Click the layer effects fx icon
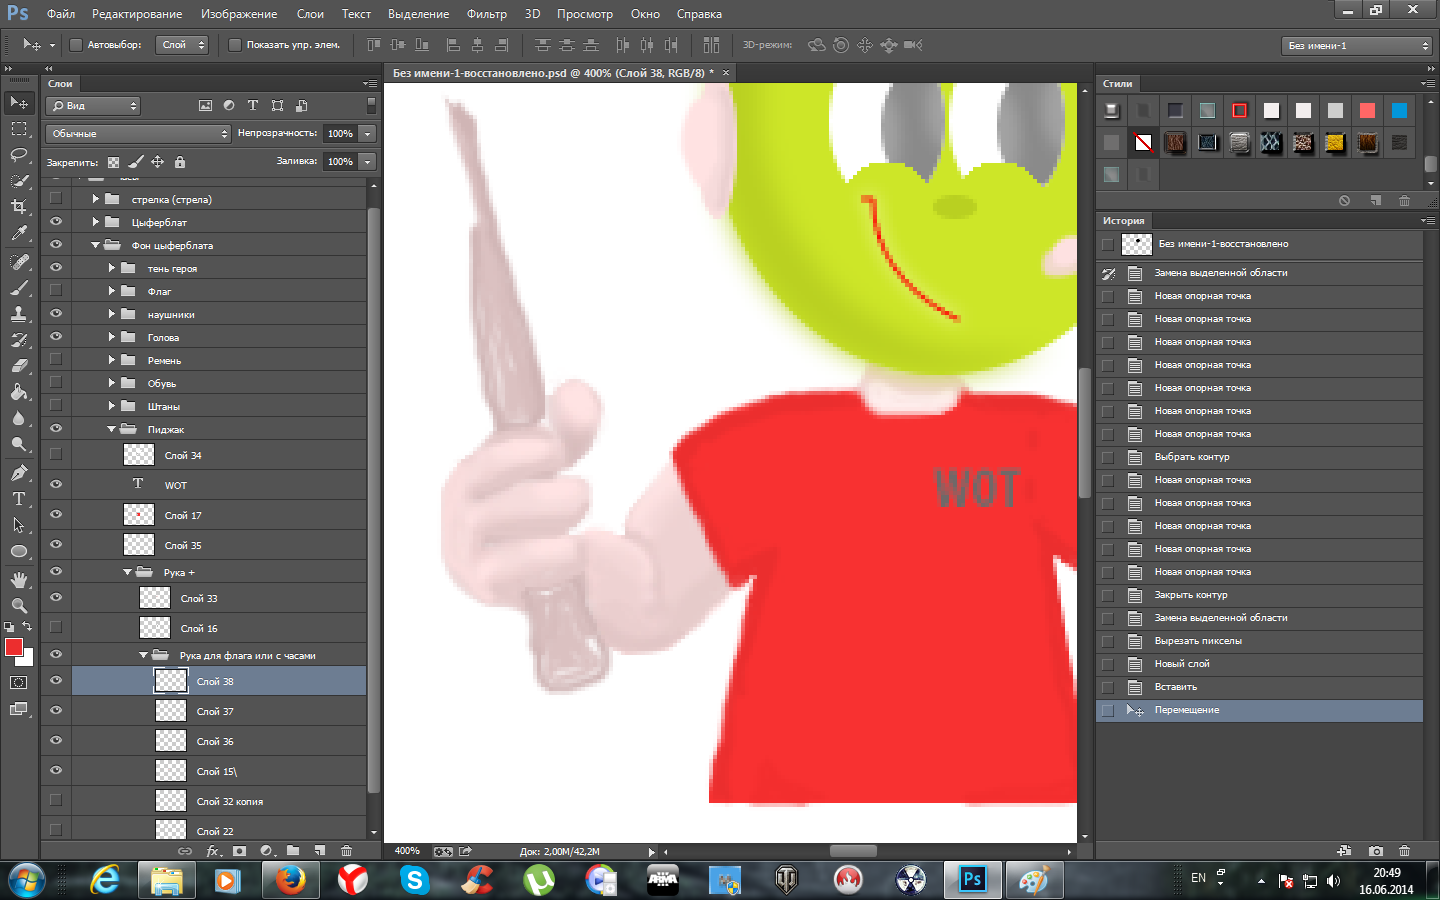The width and height of the screenshot is (1440, 900). pyautogui.click(x=212, y=851)
